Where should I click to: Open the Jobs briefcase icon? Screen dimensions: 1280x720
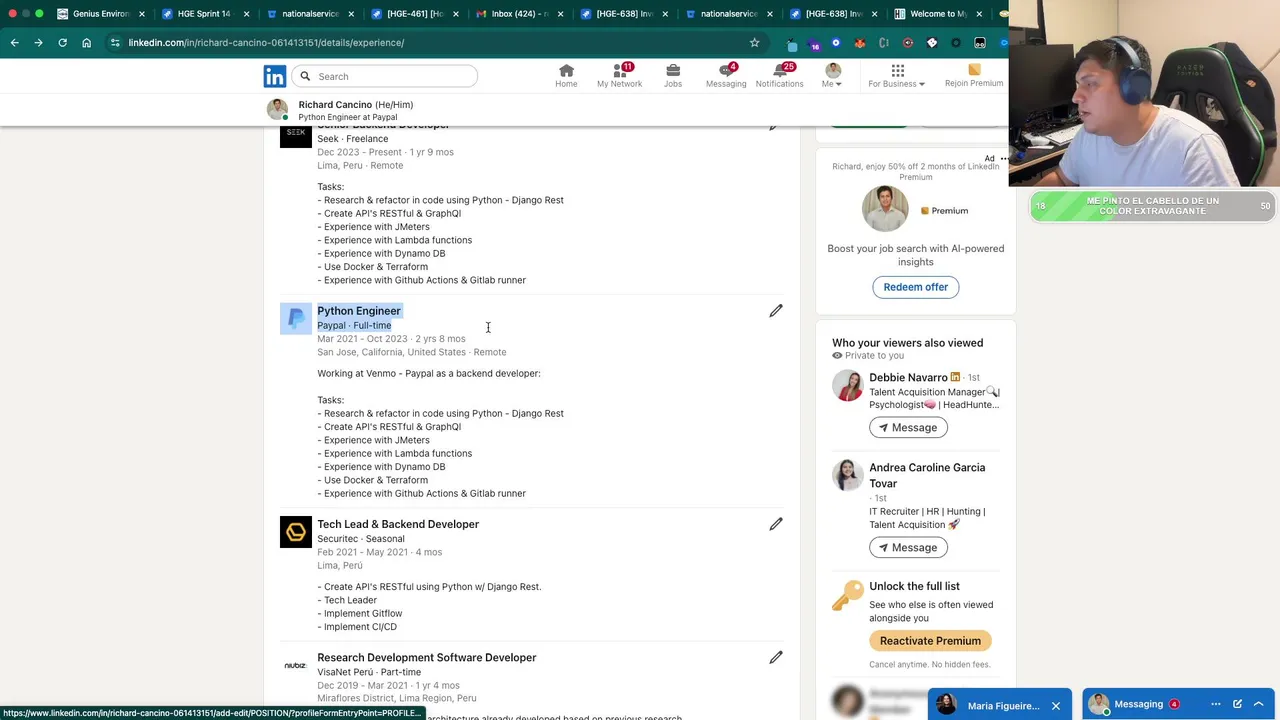click(x=673, y=76)
